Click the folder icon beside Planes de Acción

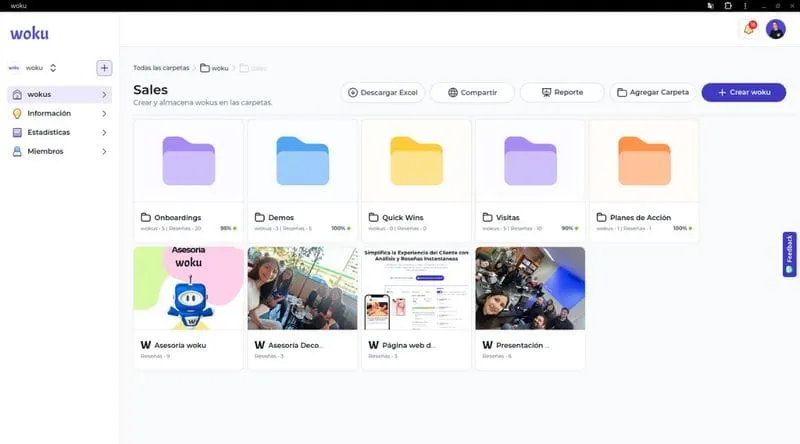(x=602, y=217)
